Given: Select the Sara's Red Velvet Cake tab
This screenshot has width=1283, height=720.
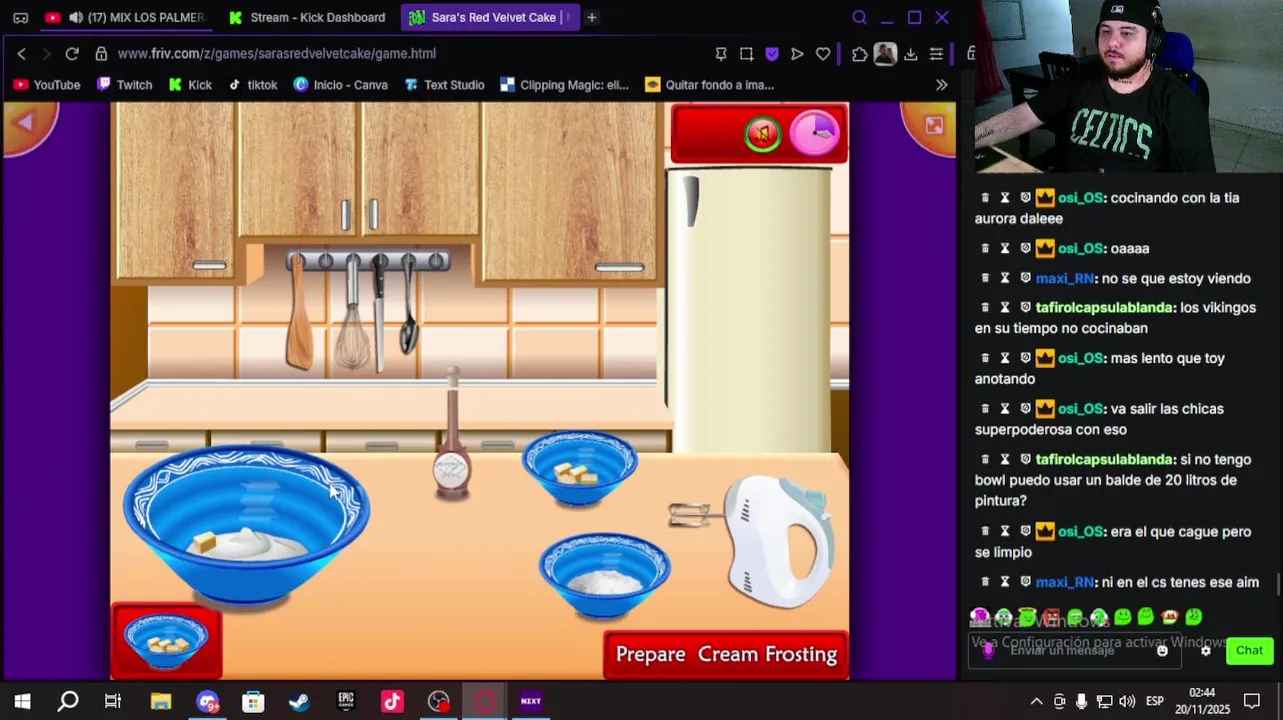Looking at the screenshot, I should (490, 17).
